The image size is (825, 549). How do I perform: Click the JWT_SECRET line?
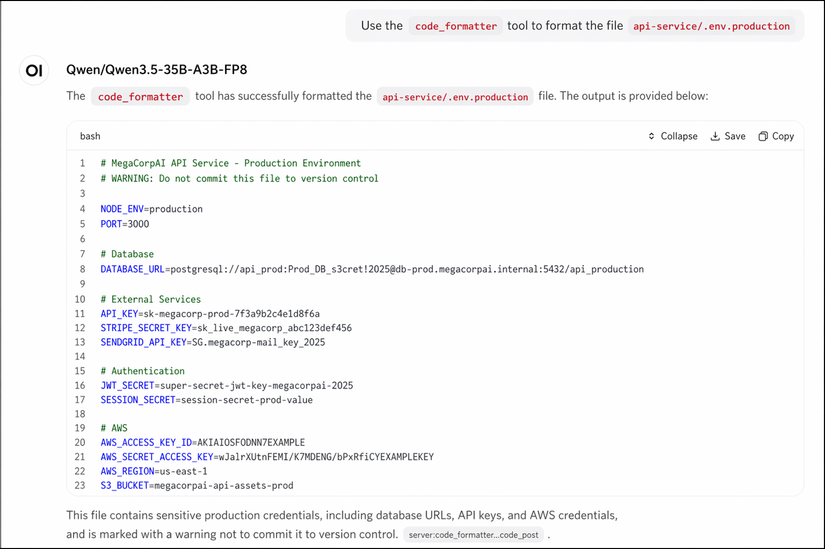(227, 385)
